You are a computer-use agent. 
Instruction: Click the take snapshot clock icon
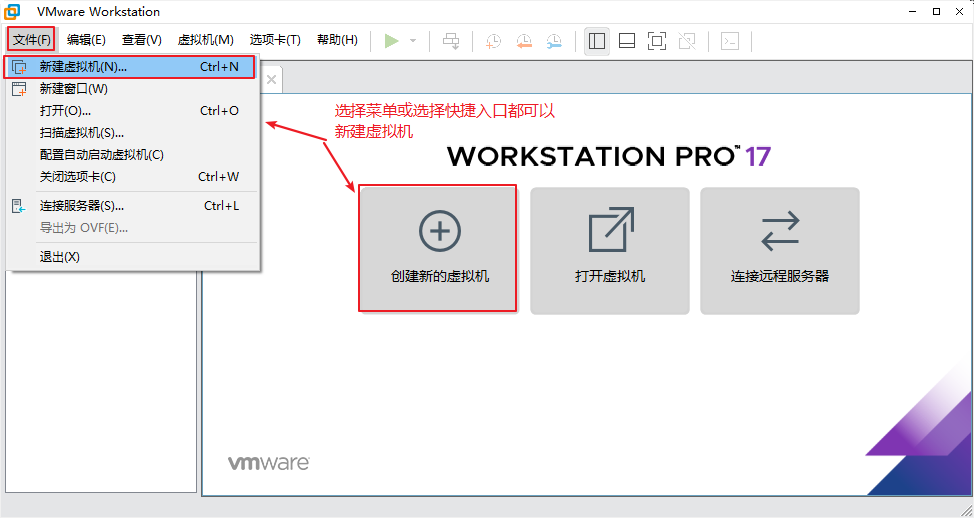(493, 41)
